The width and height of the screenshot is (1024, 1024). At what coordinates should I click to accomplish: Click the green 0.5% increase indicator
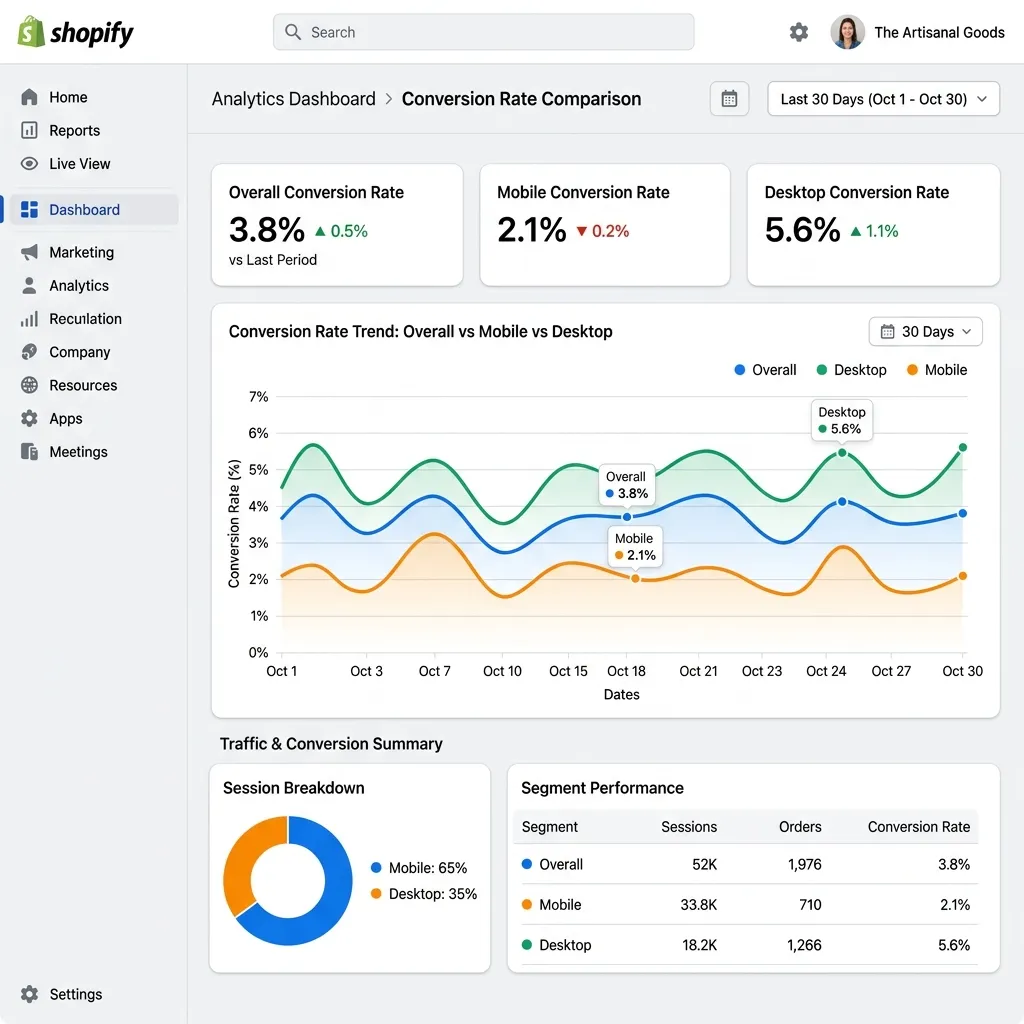342,231
